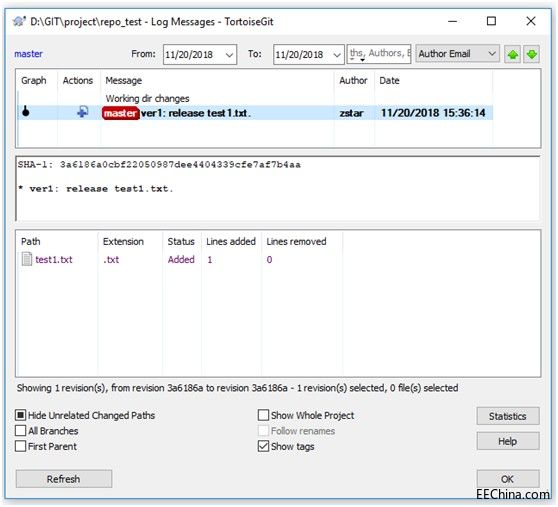
Task: Close the Log Messages window
Action: [531, 21]
